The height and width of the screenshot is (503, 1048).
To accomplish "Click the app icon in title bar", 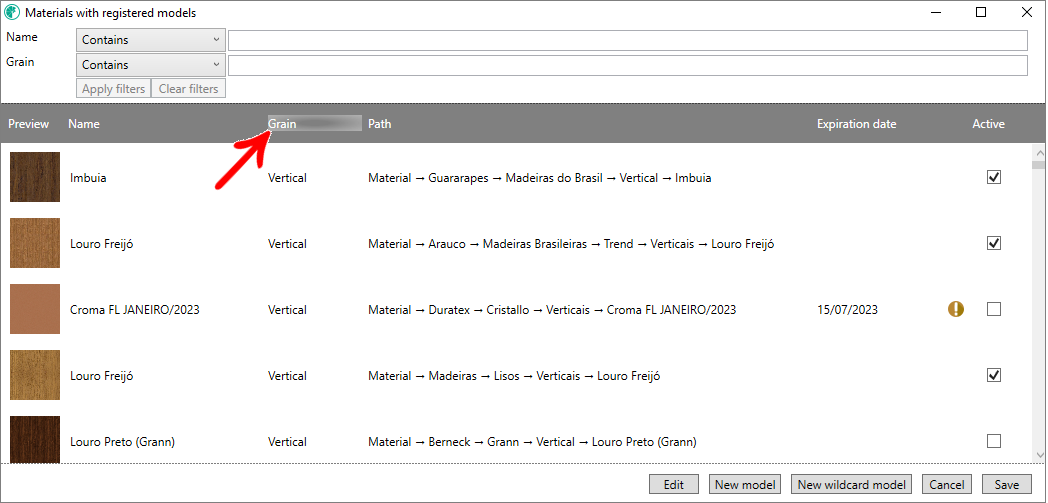I will (x=13, y=13).
